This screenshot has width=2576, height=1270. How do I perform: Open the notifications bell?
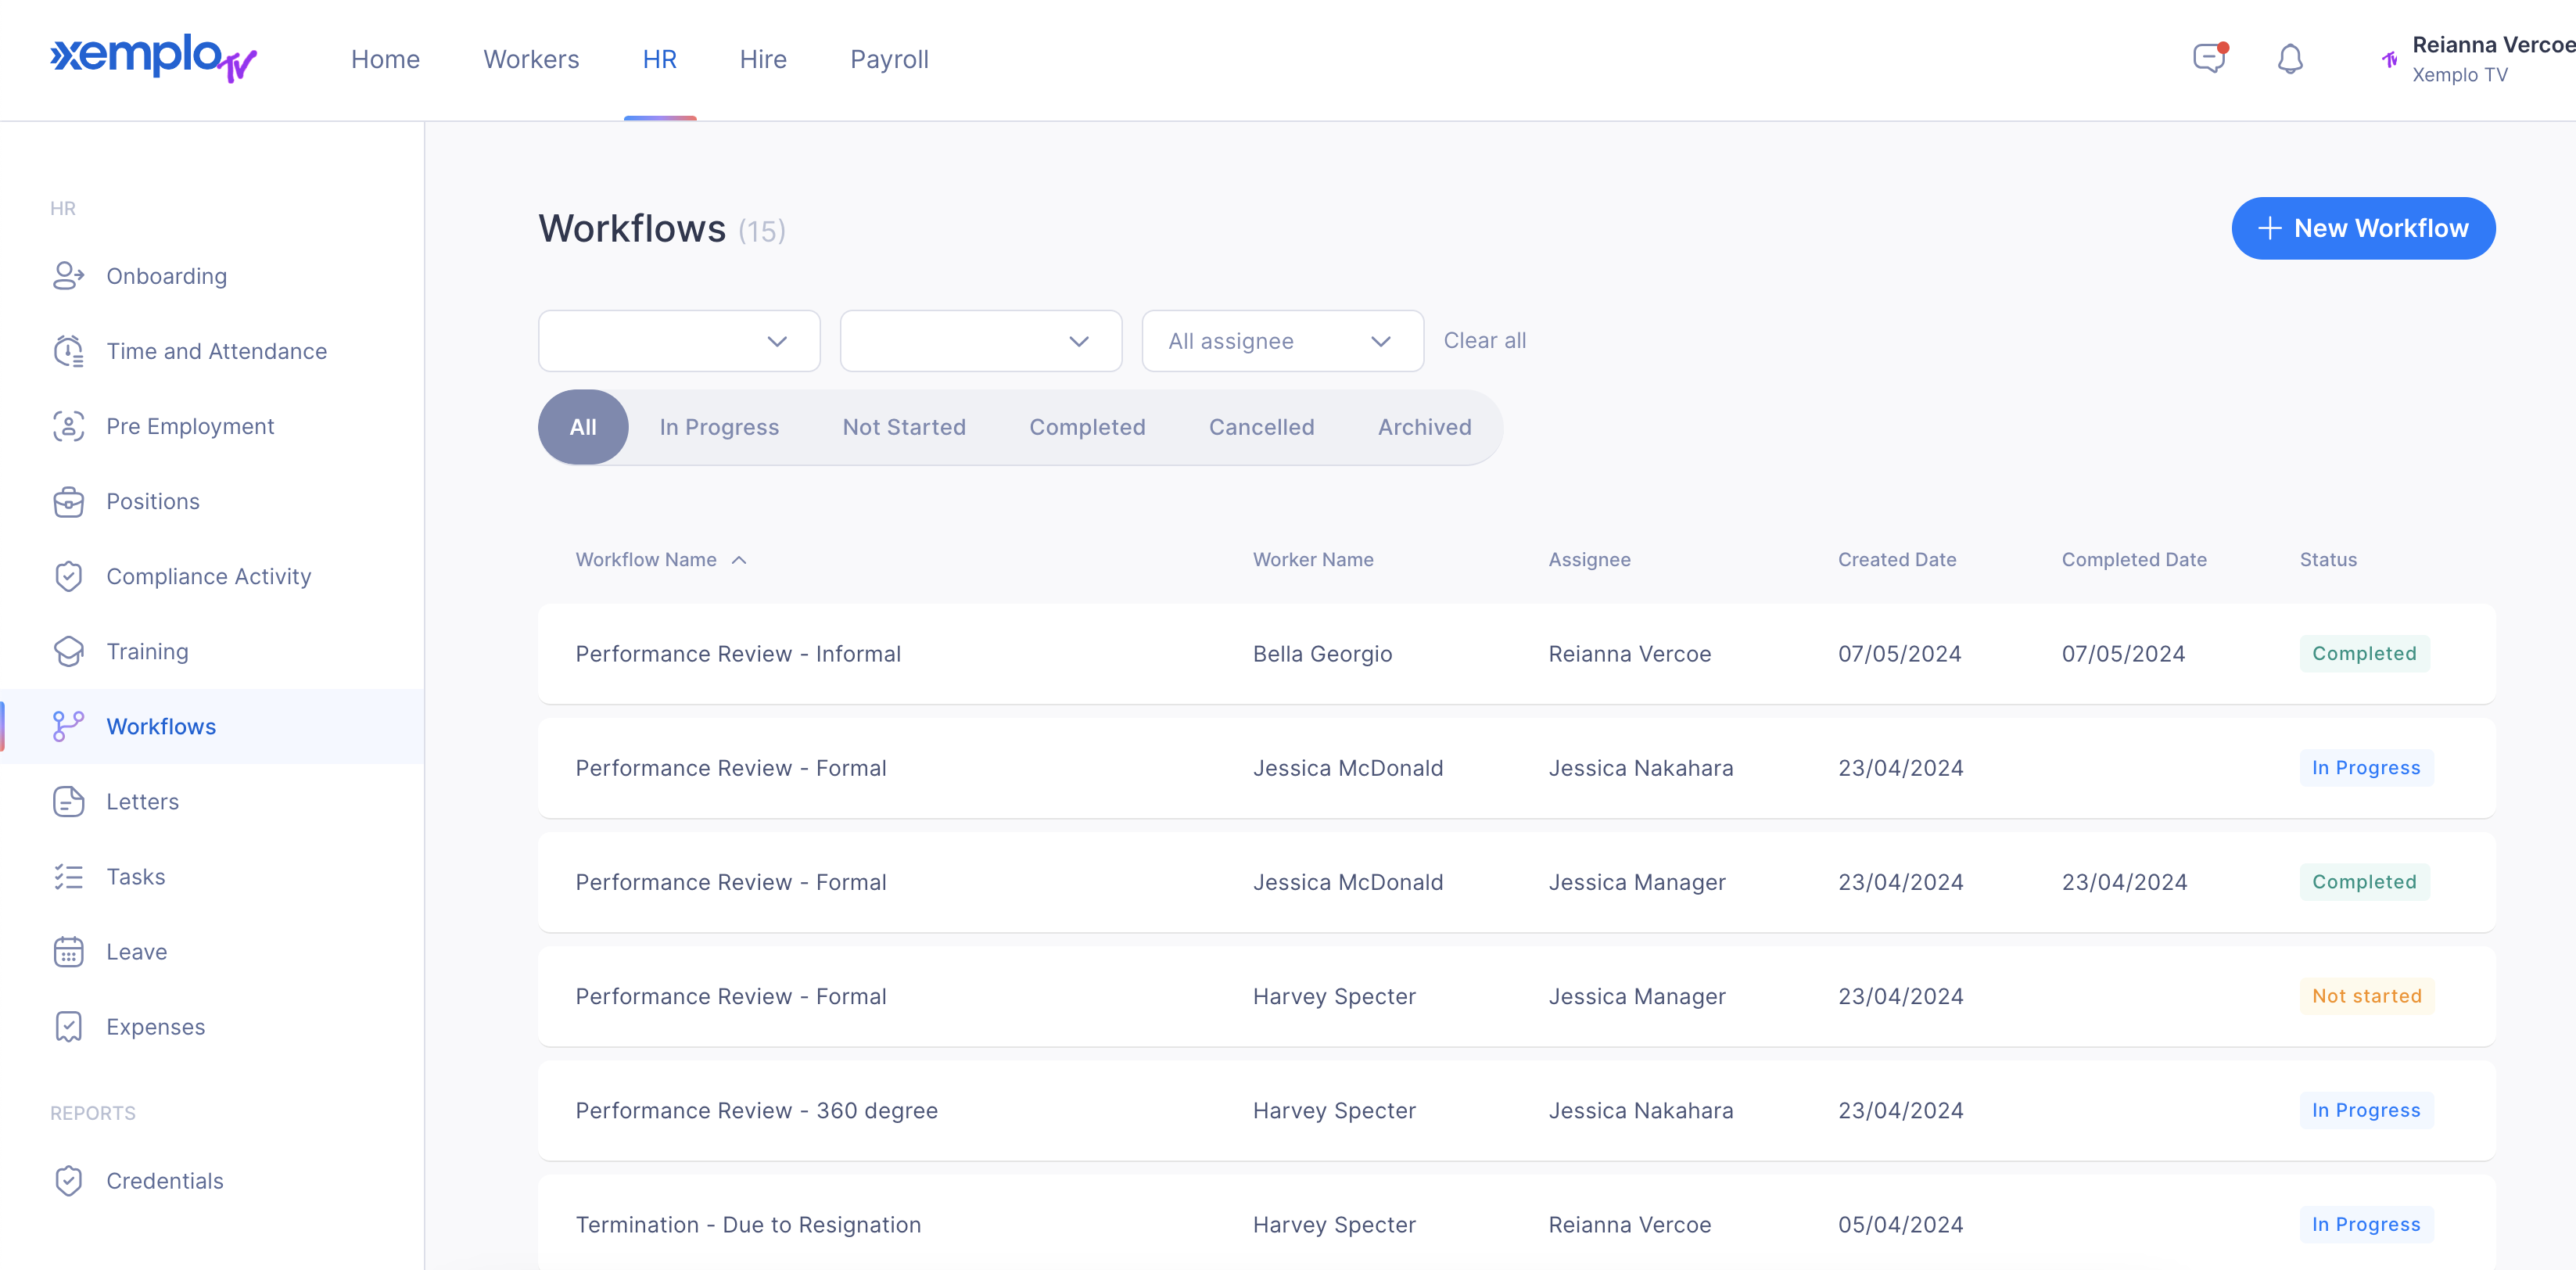click(2290, 59)
